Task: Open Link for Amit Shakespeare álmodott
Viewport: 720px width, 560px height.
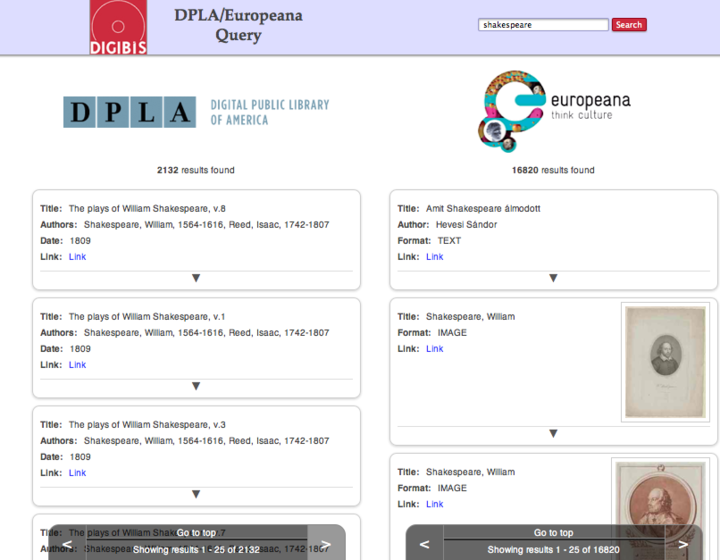Action: coord(434,257)
